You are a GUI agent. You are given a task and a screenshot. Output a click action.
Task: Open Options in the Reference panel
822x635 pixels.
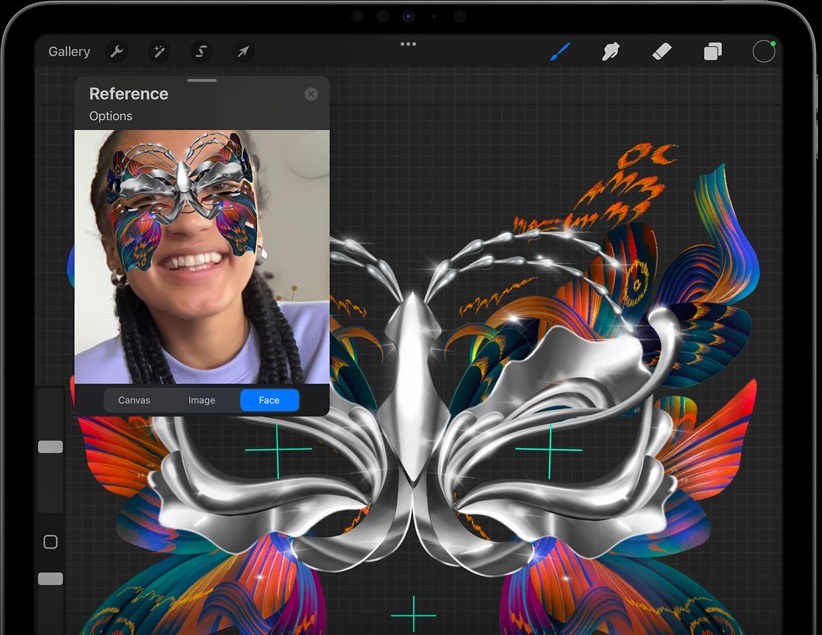pyautogui.click(x=111, y=116)
